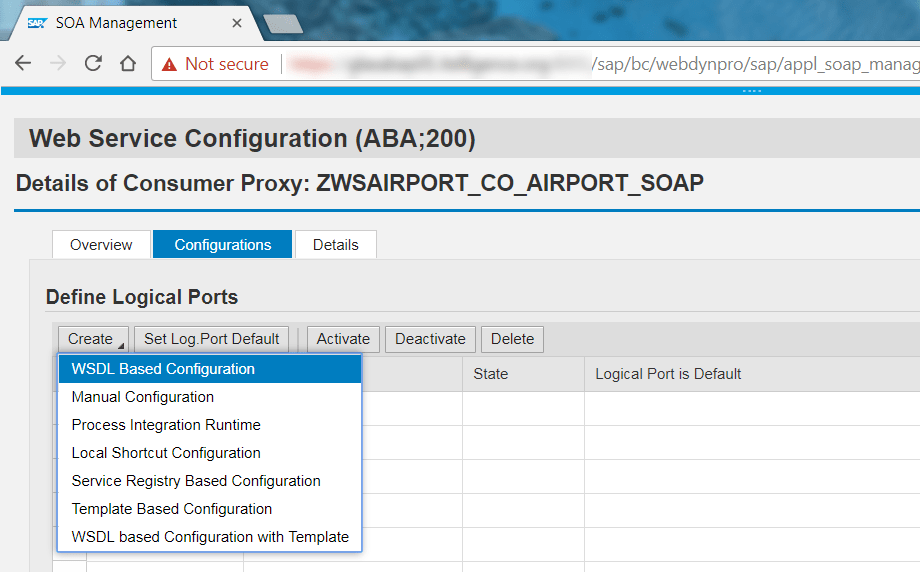This screenshot has width=920, height=572.
Task: Switch to the Overview tab
Action: tap(101, 245)
